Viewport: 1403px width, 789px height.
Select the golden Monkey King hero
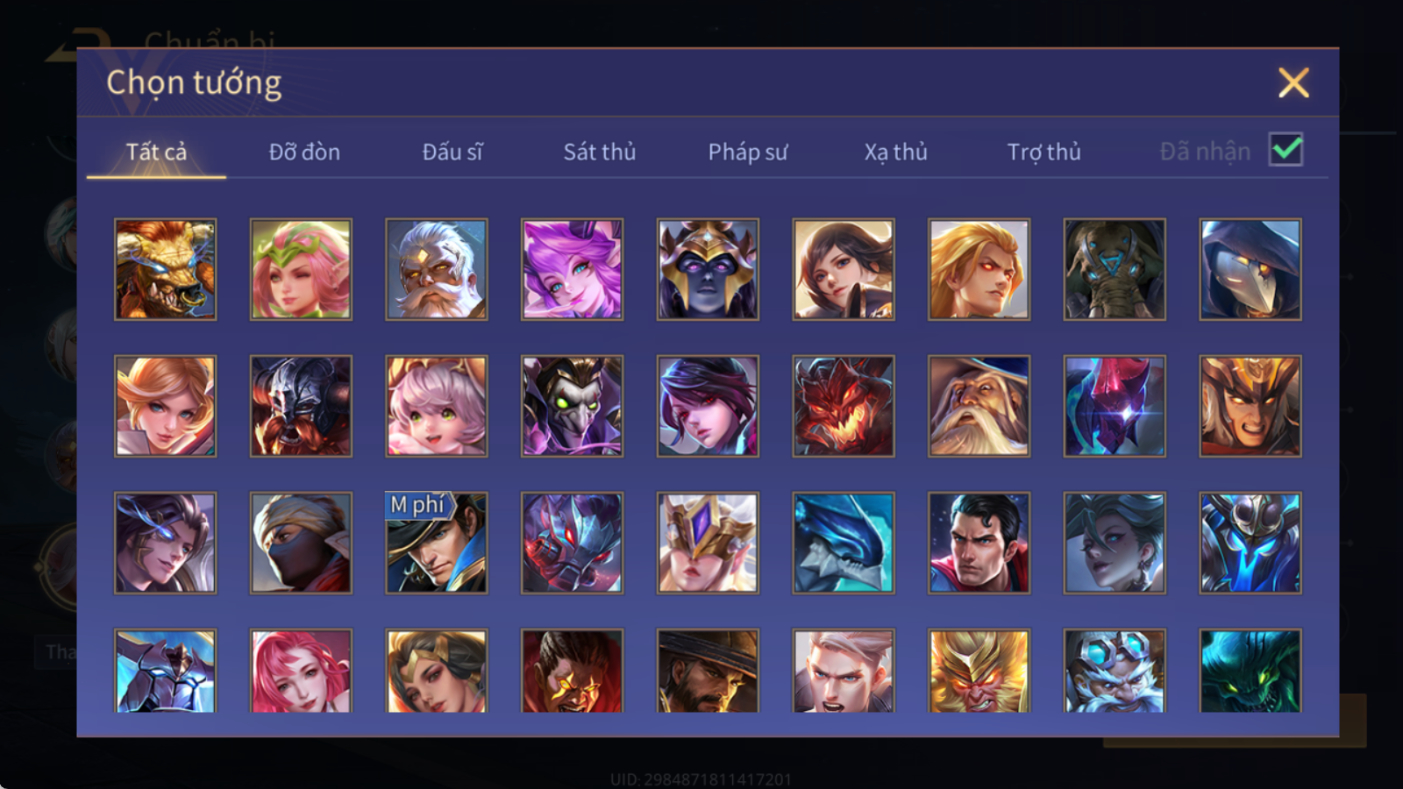tap(979, 671)
